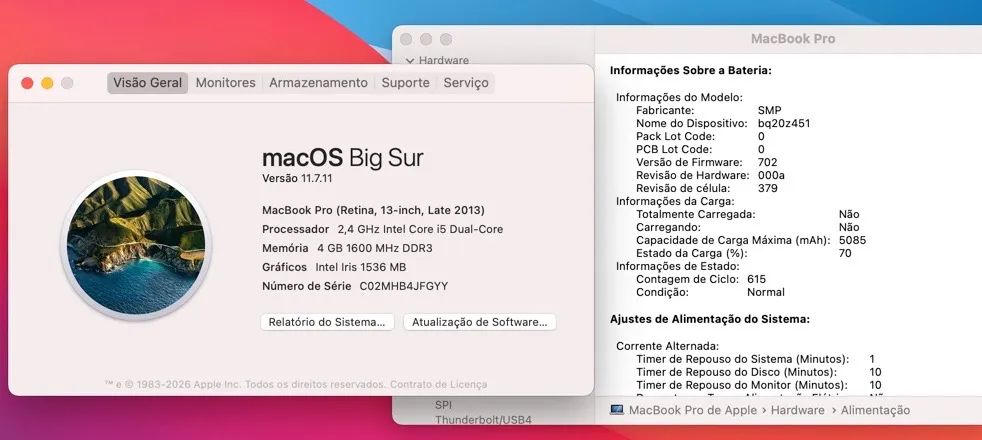This screenshot has height=440, width=982.
Task: Click charge state value '70'
Action: coord(845,253)
